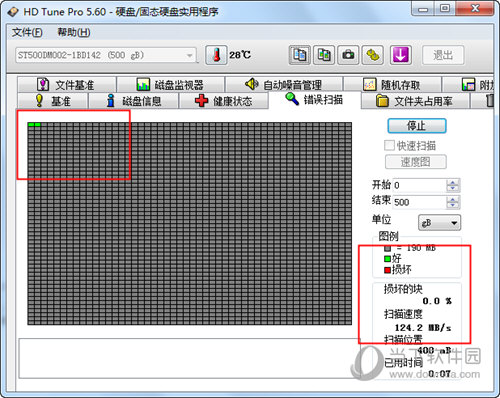Screen dimensions: 500x398
Task: Click the 已用时间 elapsed time label
Action: 403,362
